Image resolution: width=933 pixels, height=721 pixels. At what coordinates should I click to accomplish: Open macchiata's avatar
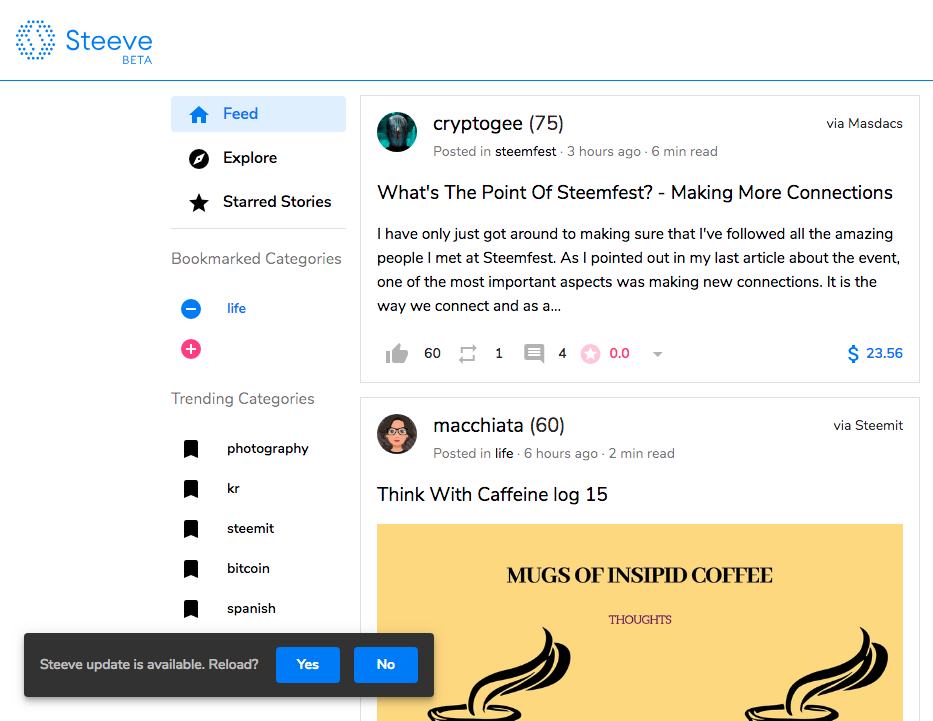click(397, 434)
